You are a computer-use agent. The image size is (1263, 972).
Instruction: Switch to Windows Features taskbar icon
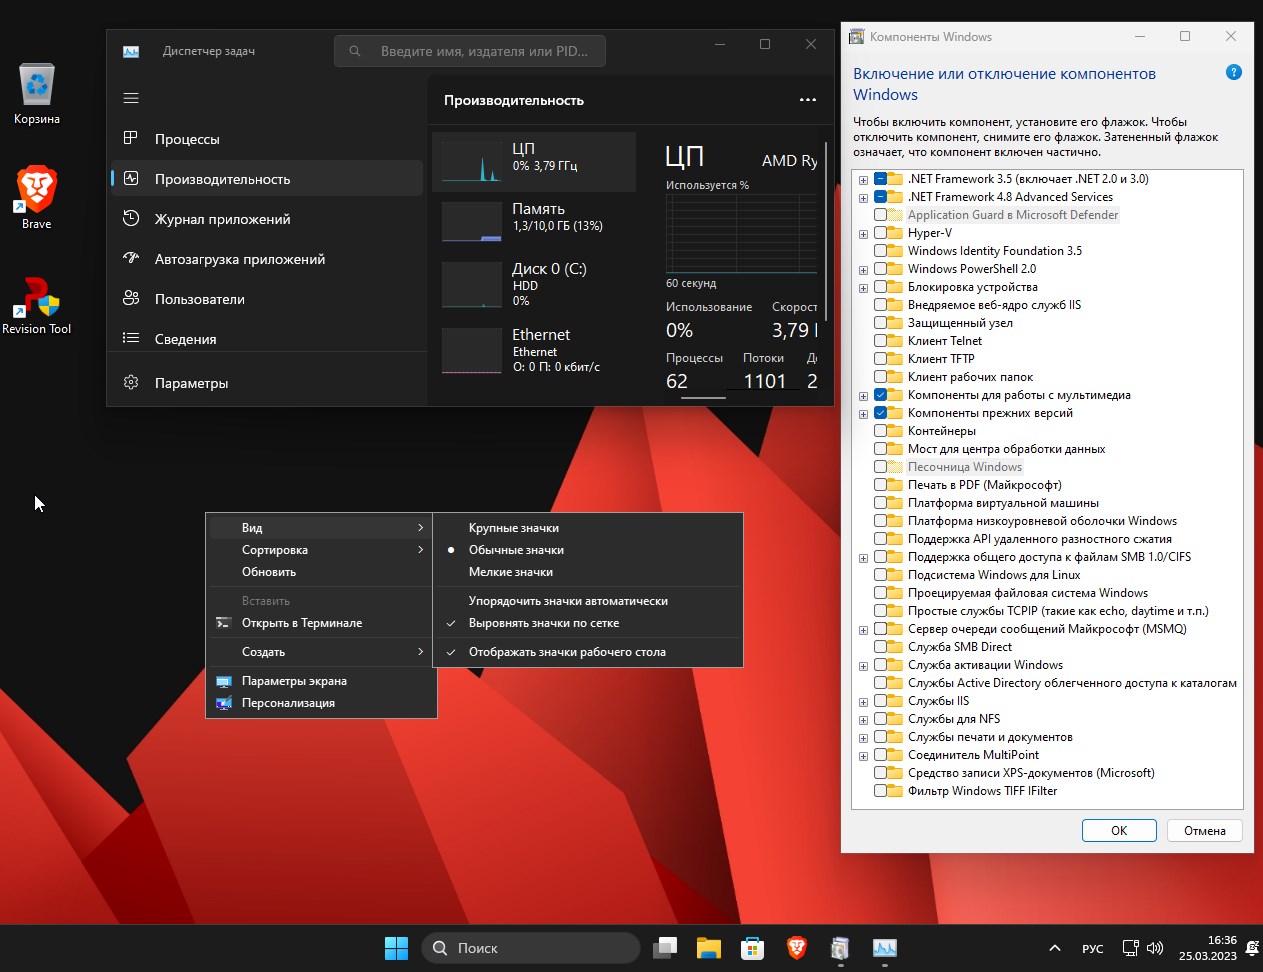click(x=840, y=948)
